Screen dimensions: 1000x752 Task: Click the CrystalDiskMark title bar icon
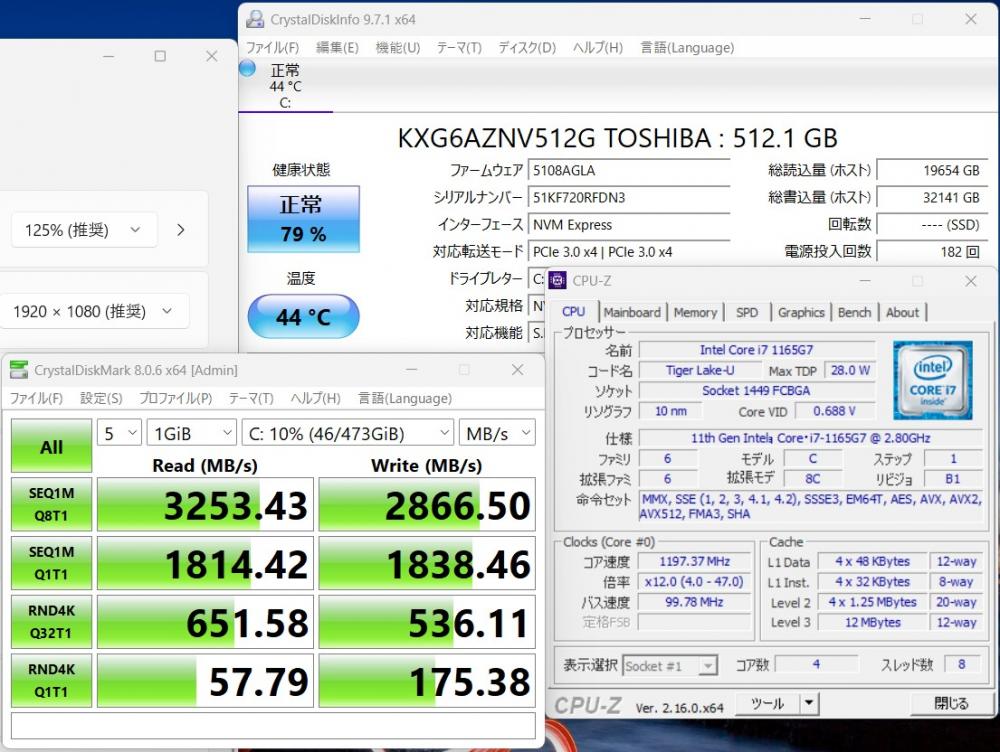pyautogui.click(x=19, y=370)
